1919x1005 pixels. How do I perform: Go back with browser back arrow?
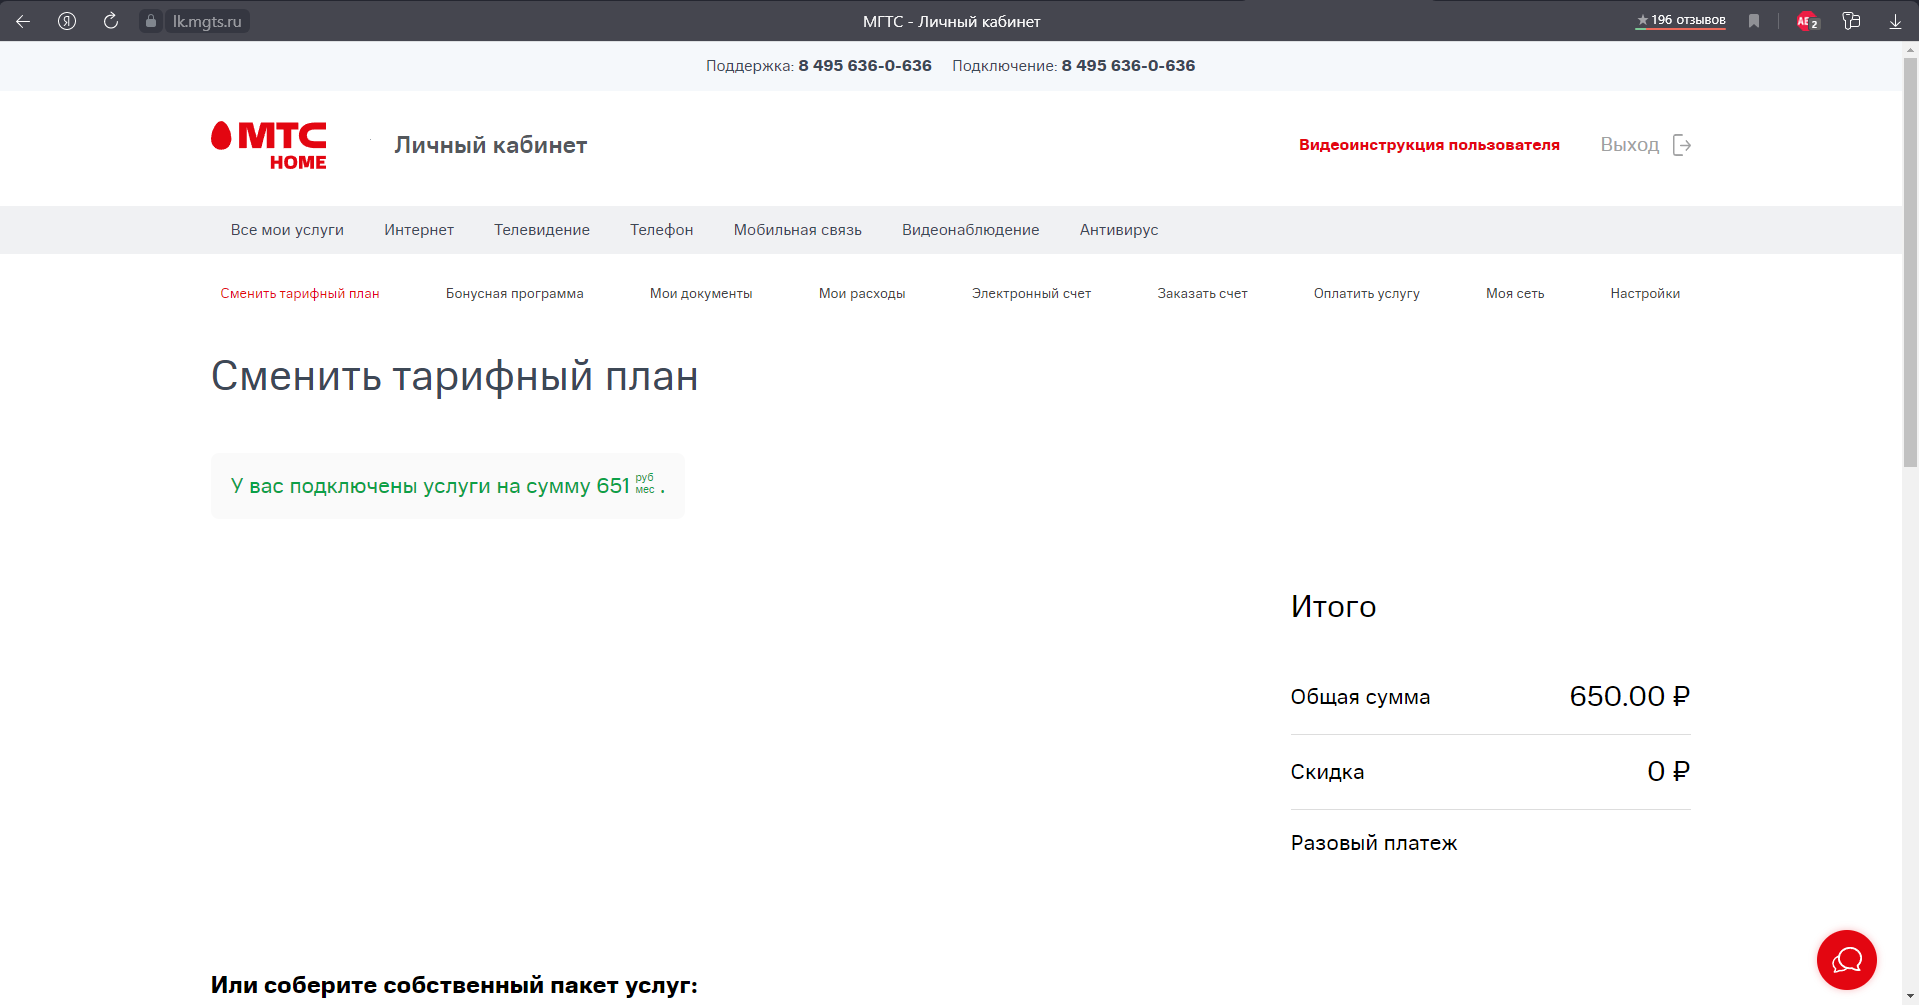[23, 21]
